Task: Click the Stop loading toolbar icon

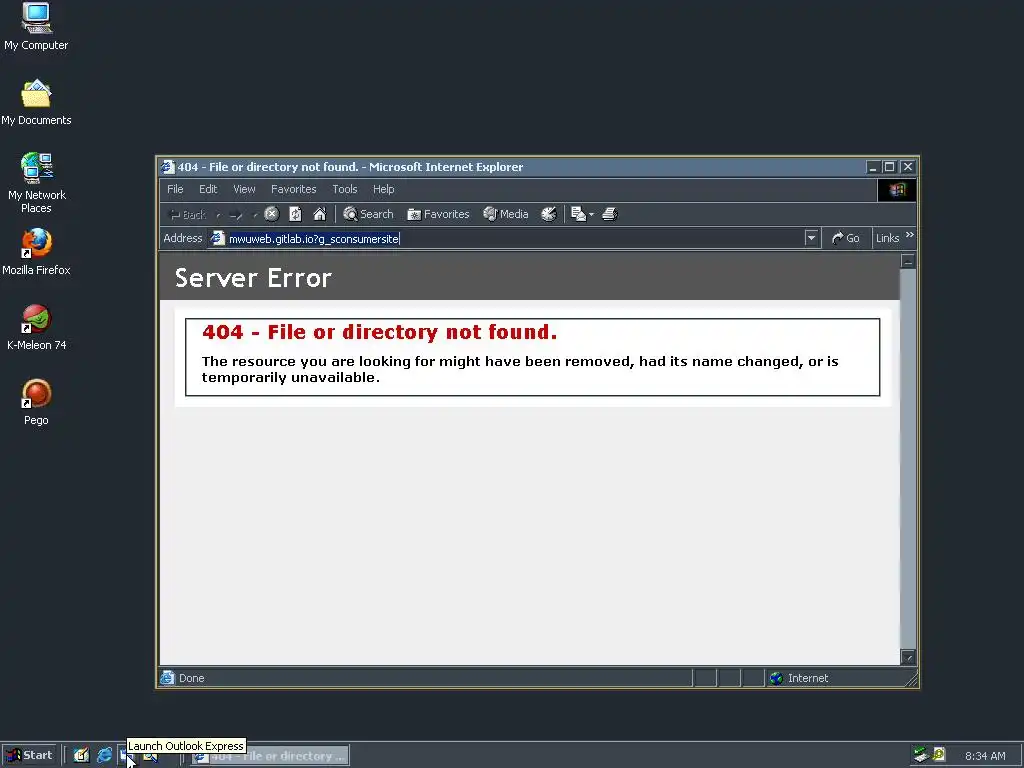Action: coord(272,214)
